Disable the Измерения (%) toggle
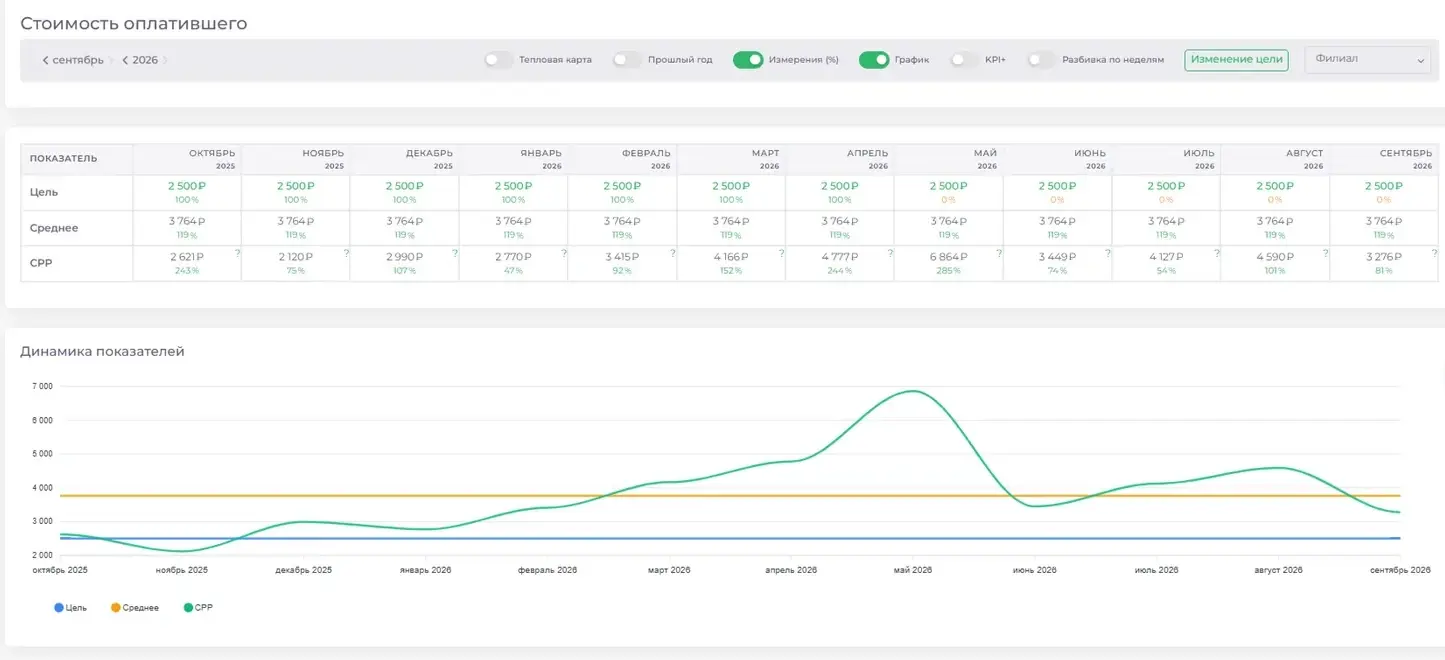 748,60
